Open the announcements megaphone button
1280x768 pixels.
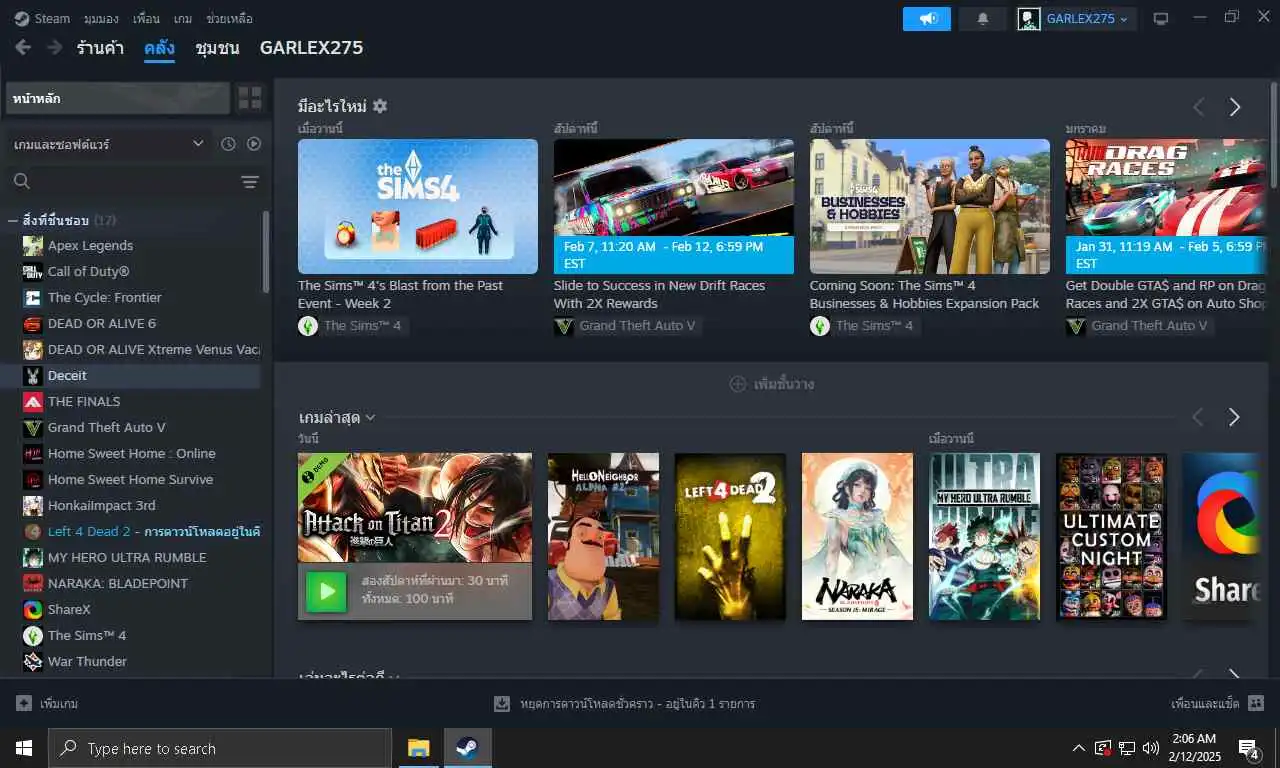pyautogui.click(x=927, y=19)
